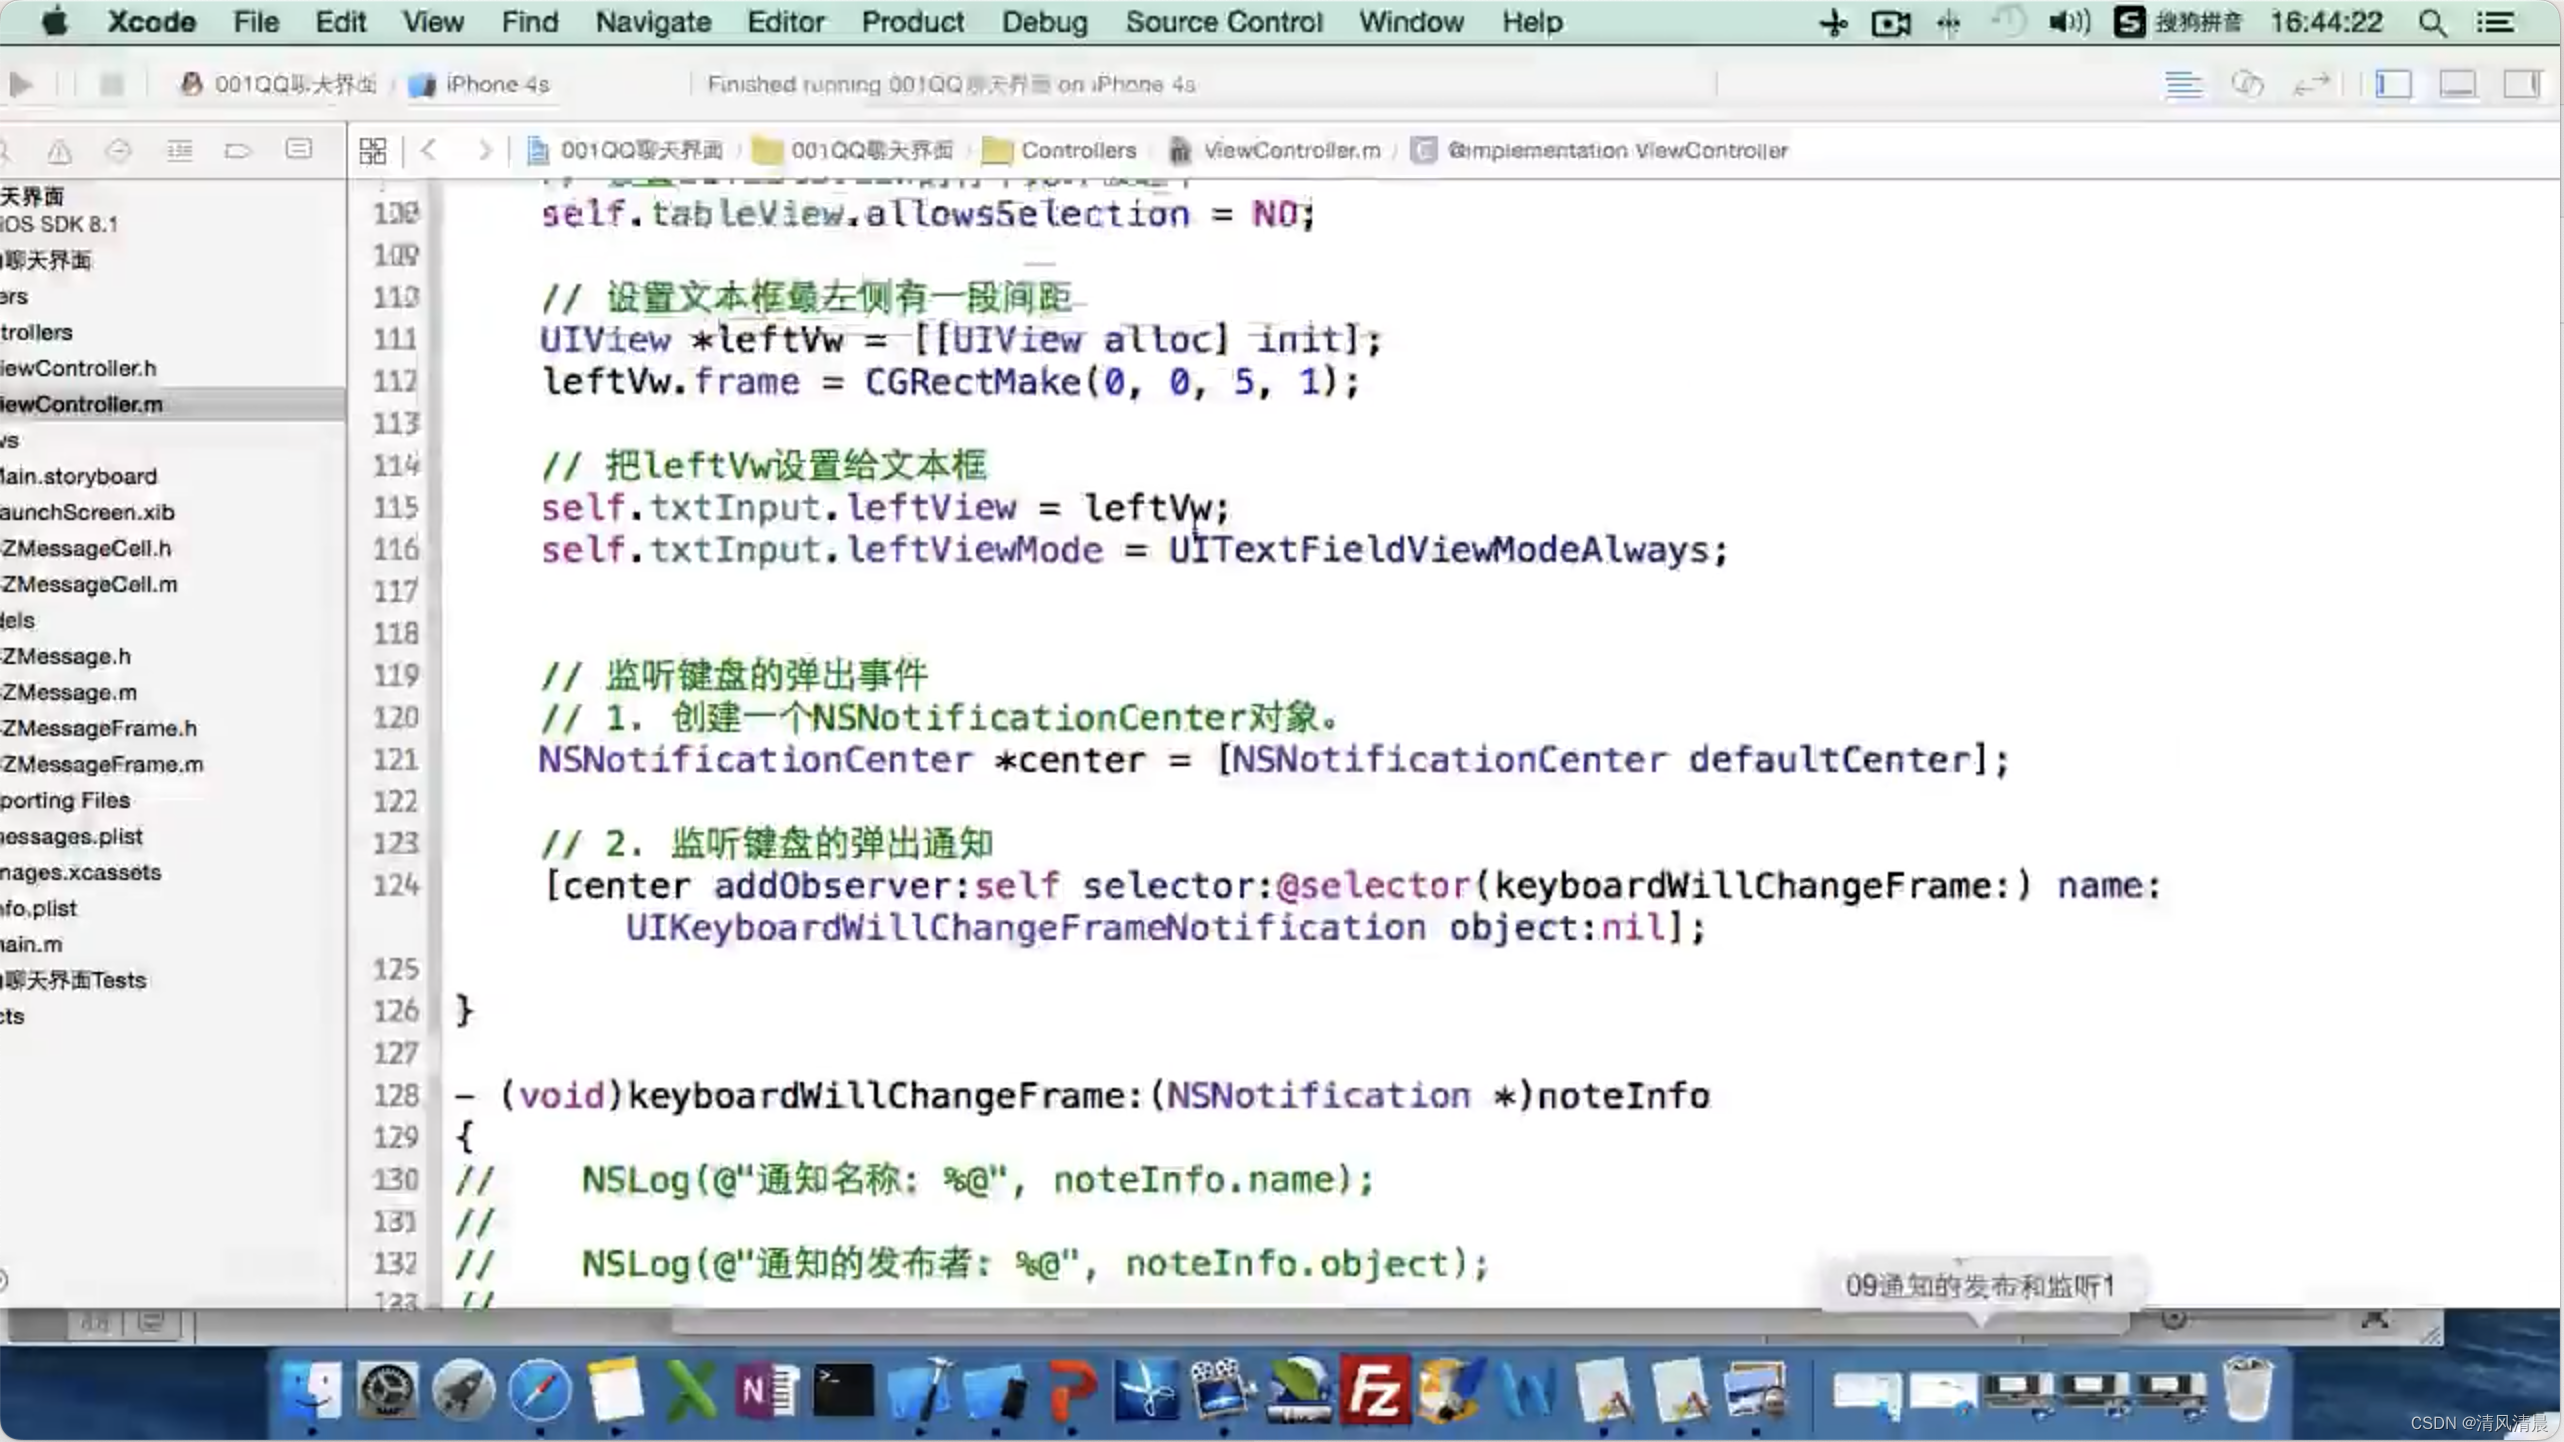
Task: Click the Run button to build project
Action: click(26, 83)
